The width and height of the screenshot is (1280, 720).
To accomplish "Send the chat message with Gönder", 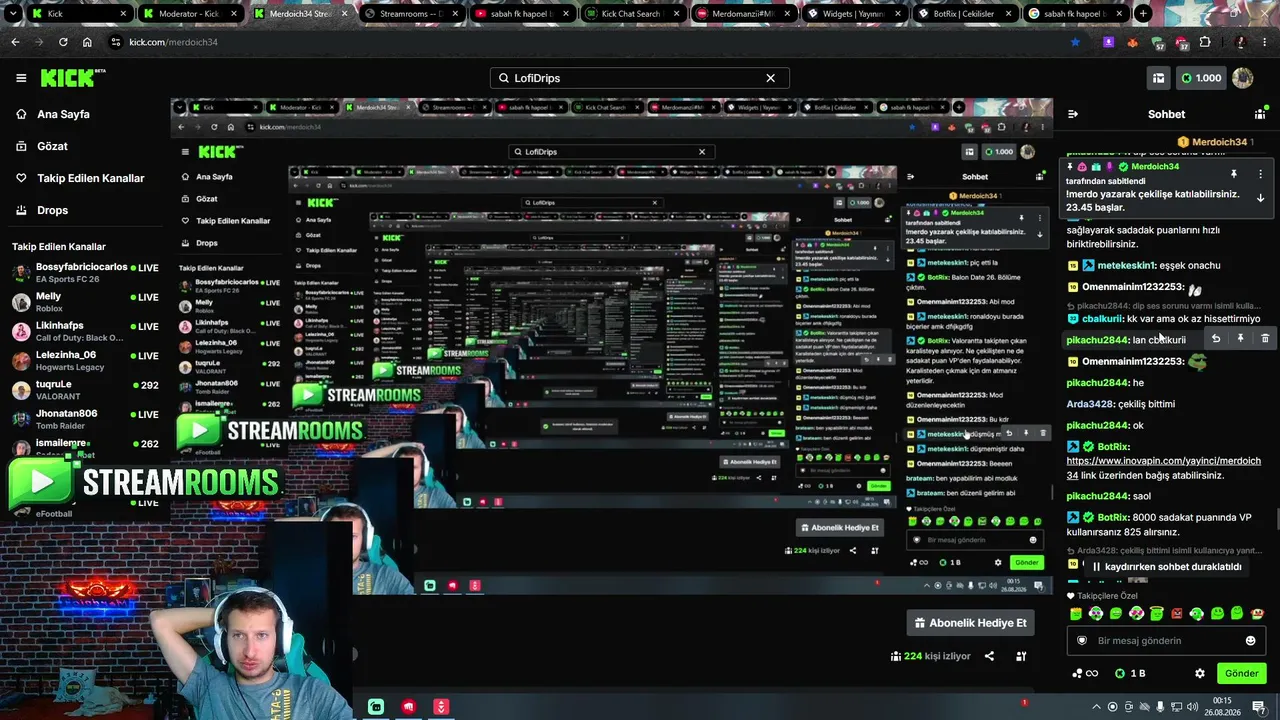I will pyautogui.click(x=1241, y=674).
